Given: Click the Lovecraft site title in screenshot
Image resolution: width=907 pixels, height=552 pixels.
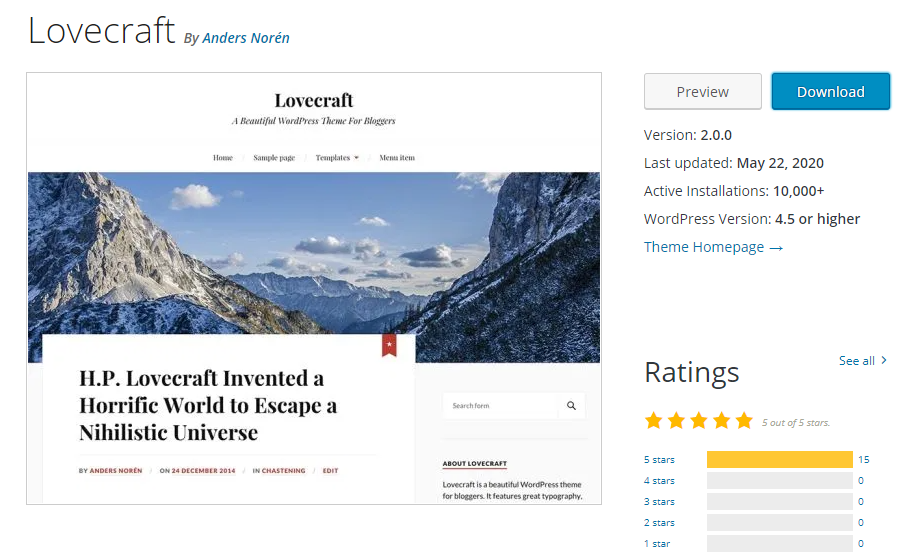Looking at the screenshot, I should point(314,100).
